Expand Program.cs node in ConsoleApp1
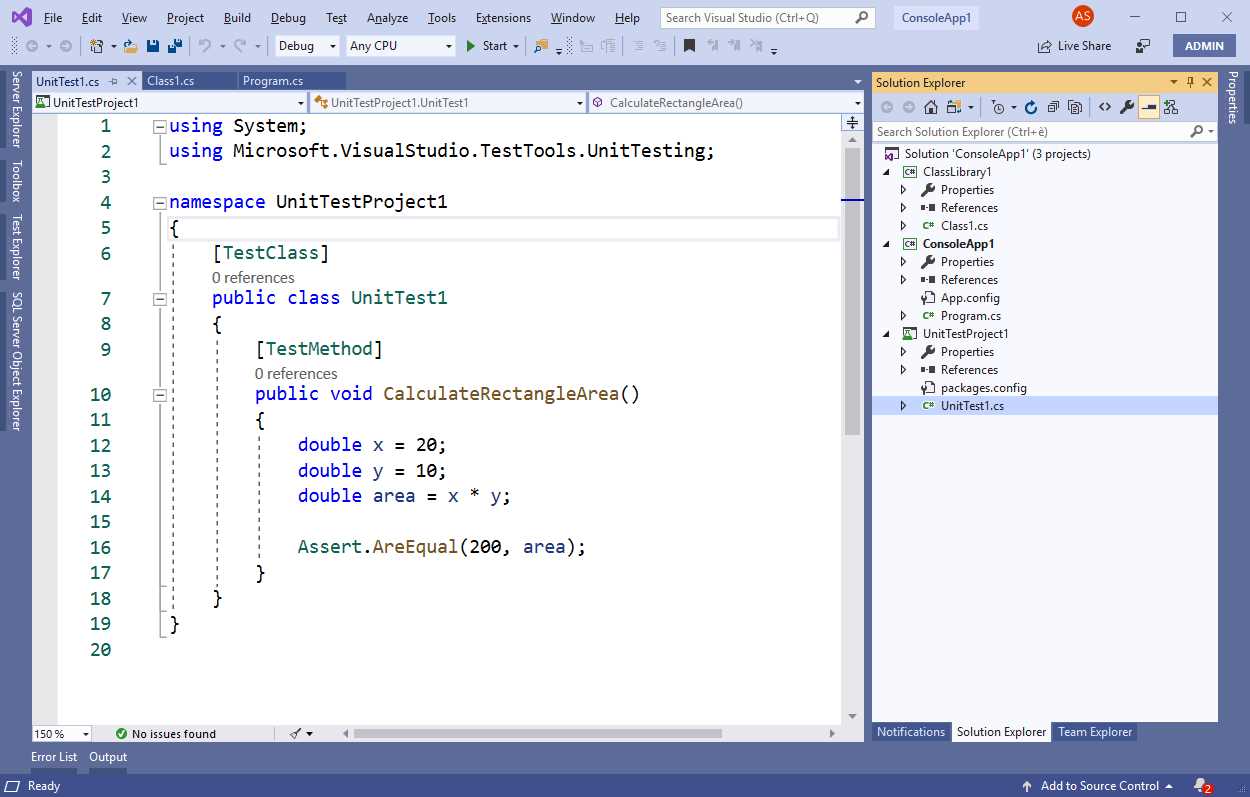Viewport: 1250px width, 797px height. [904, 316]
